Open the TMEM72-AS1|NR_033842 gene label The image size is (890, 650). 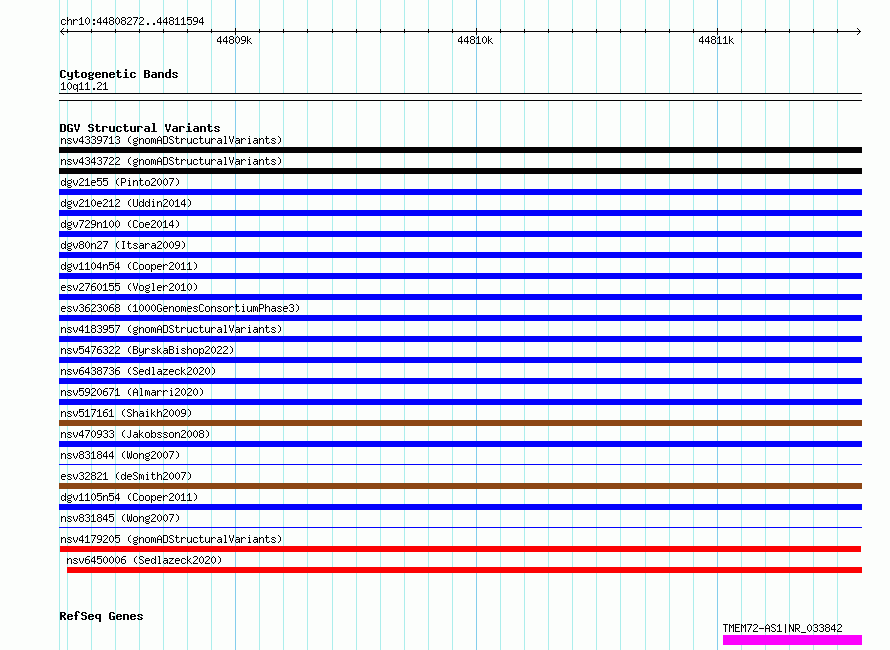(782, 628)
